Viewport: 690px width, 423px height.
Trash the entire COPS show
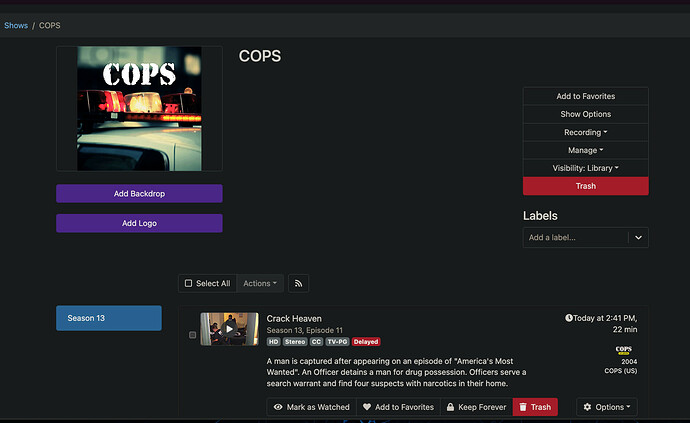pos(586,186)
